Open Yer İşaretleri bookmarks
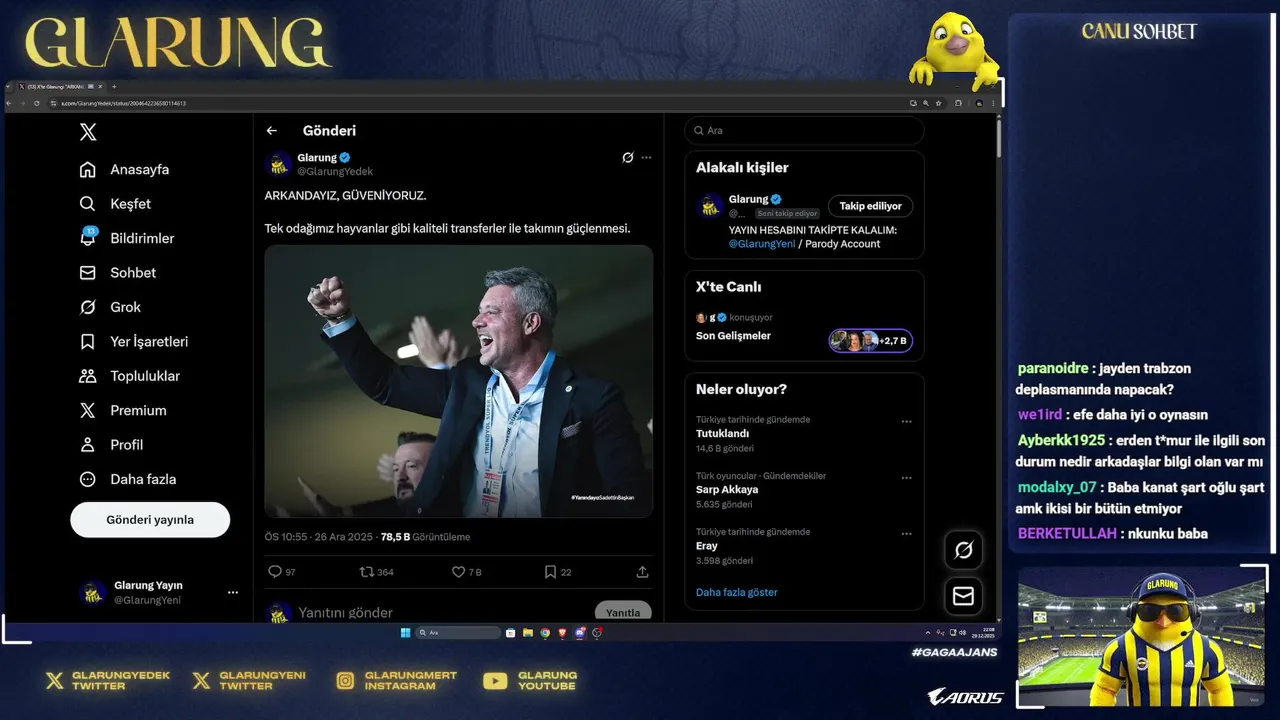The image size is (1280, 720). click(x=134, y=342)
